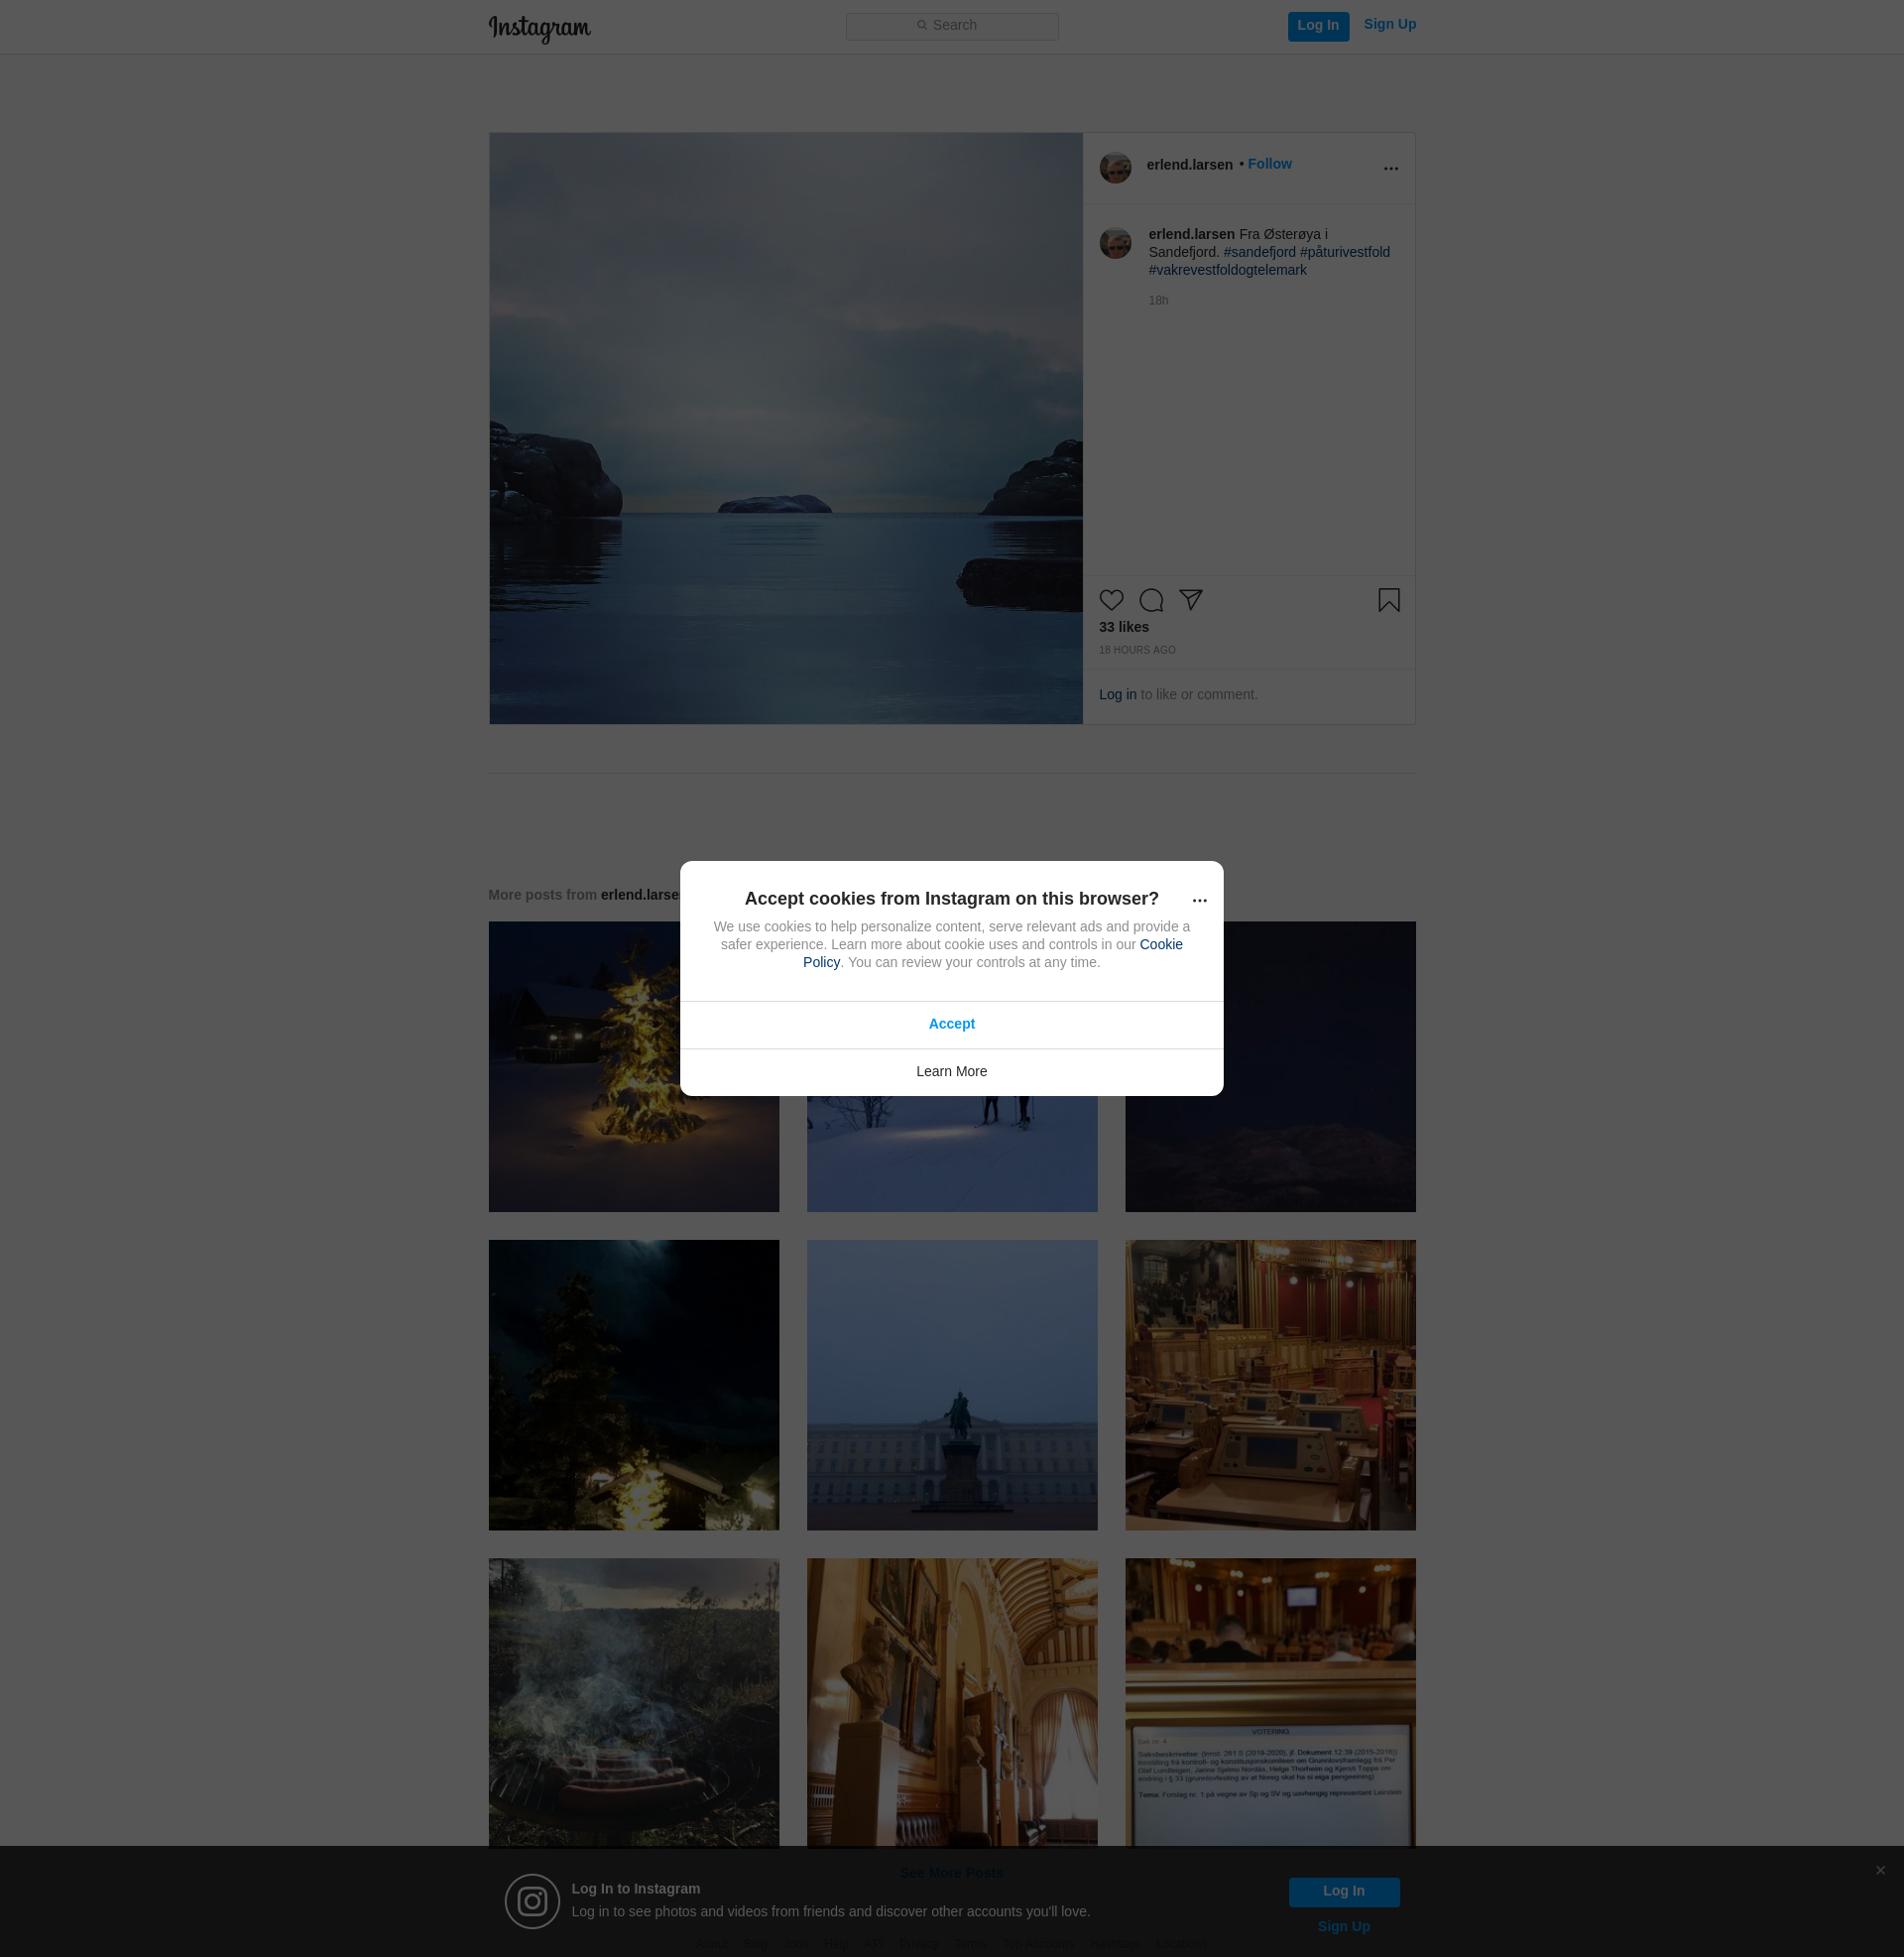Open the #sandefjord hashtag
1904x1957 pixels.
[x=1259, y=252]
